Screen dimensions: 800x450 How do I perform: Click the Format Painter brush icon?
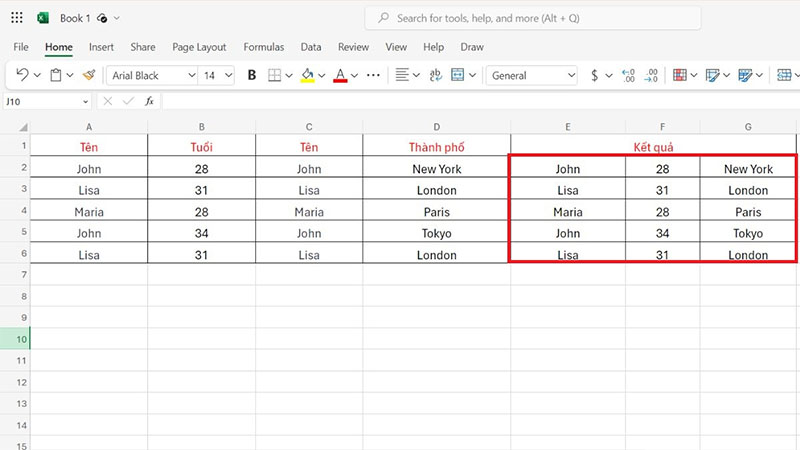[89, 75]
